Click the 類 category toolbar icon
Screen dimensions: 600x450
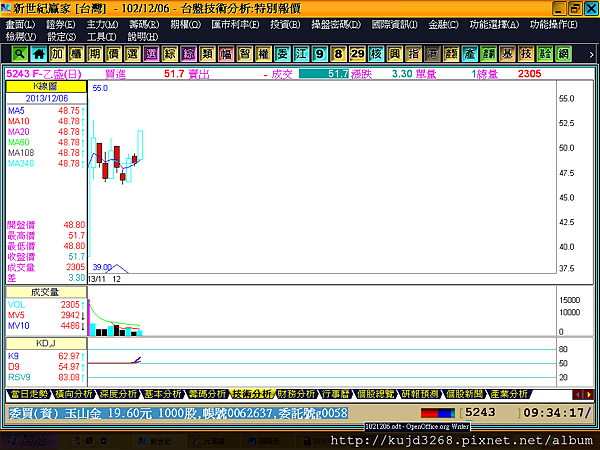coord(207,54)
